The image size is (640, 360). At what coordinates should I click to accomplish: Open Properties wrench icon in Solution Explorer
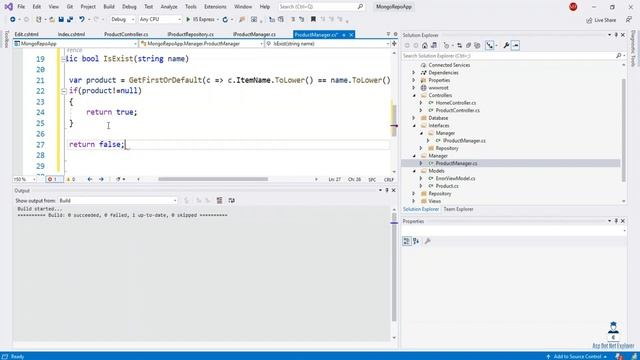[506, 45]
